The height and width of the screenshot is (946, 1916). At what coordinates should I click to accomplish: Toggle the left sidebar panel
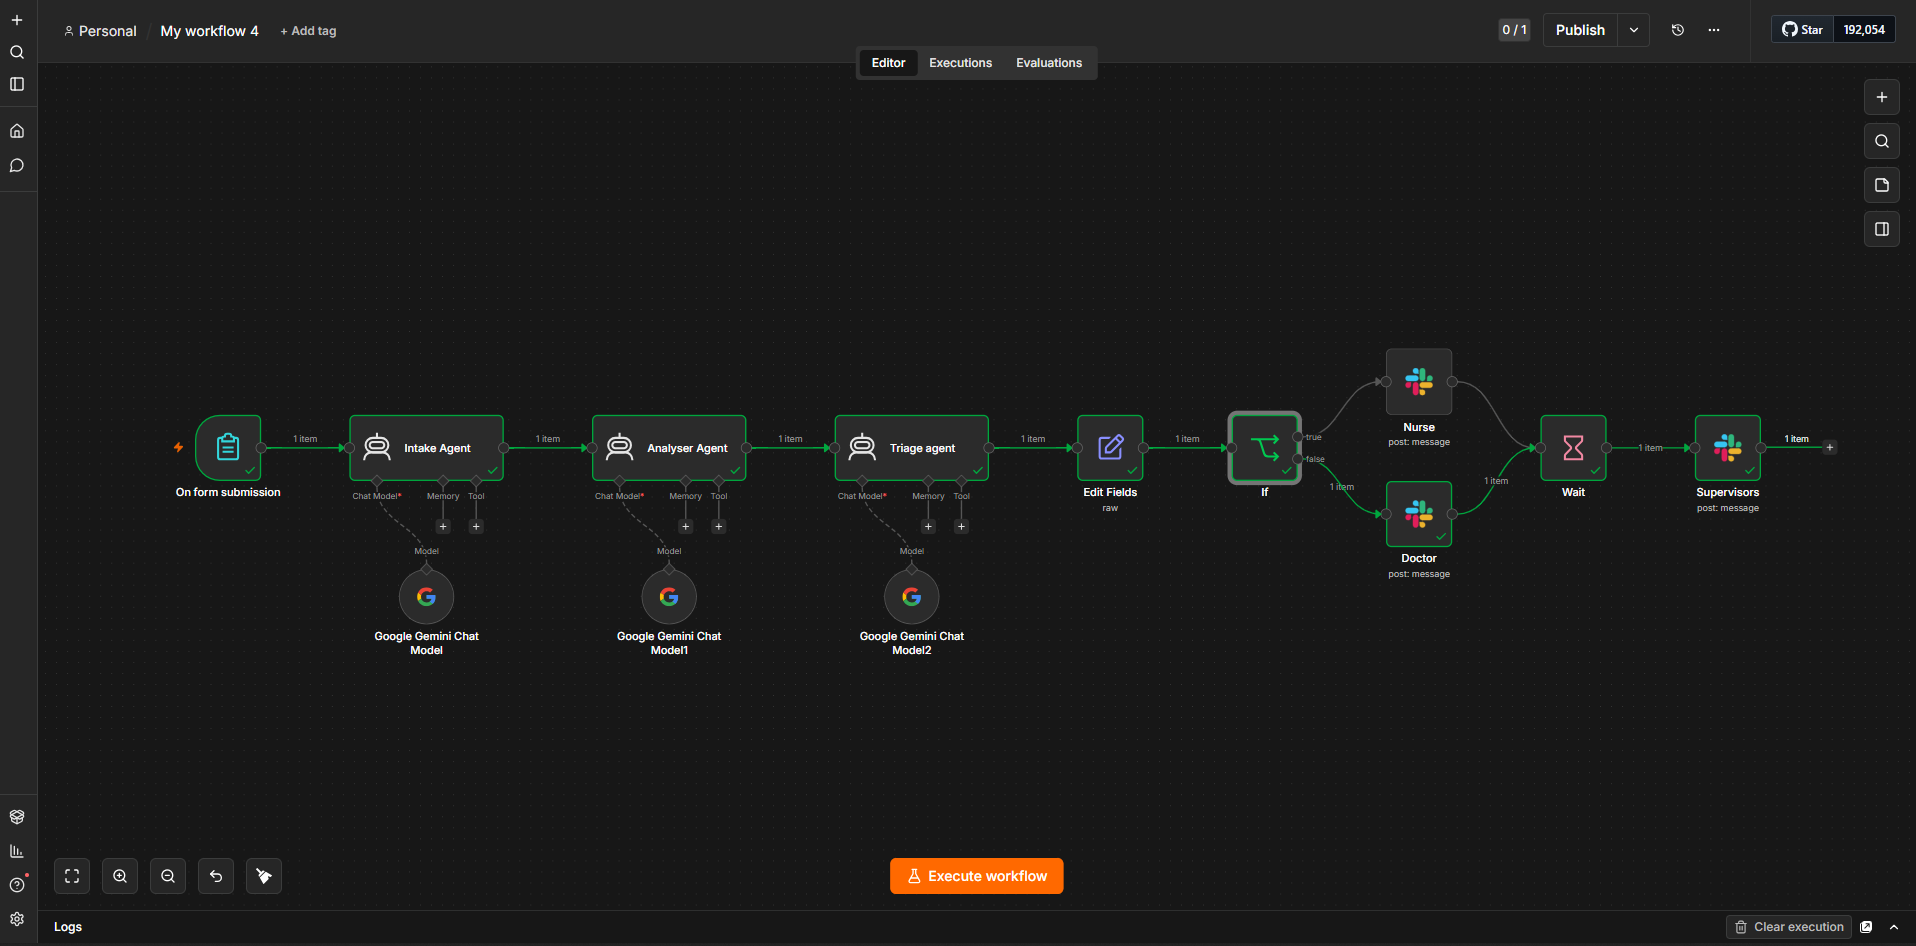click(x=17, y=84)
